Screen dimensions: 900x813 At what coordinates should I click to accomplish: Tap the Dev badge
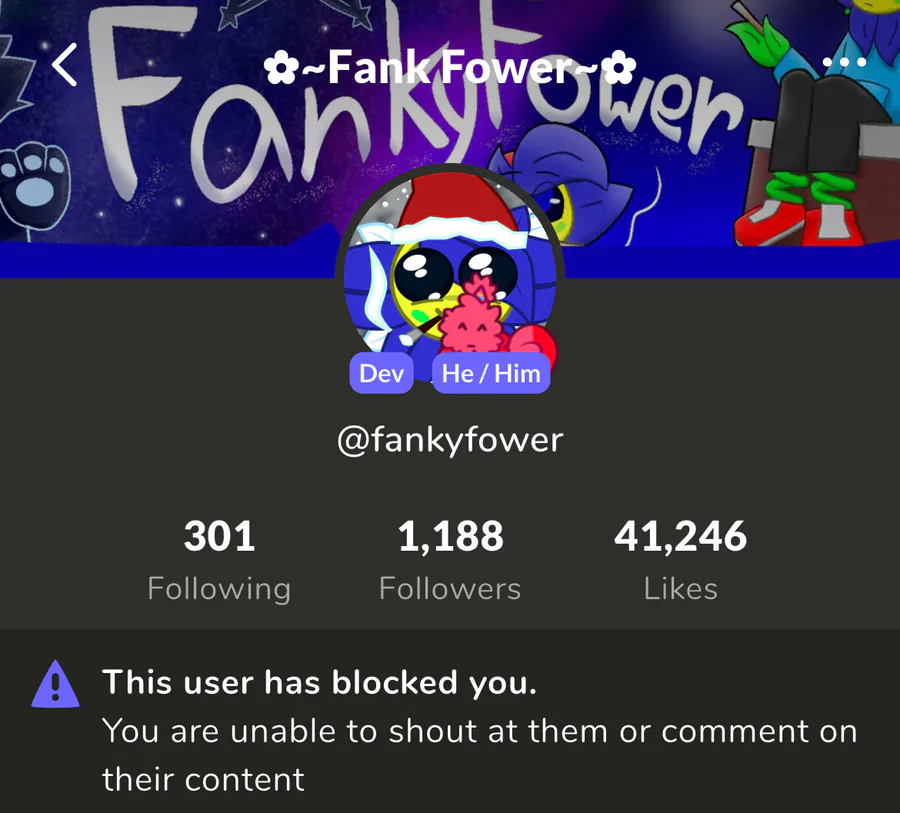click(381, 374)
